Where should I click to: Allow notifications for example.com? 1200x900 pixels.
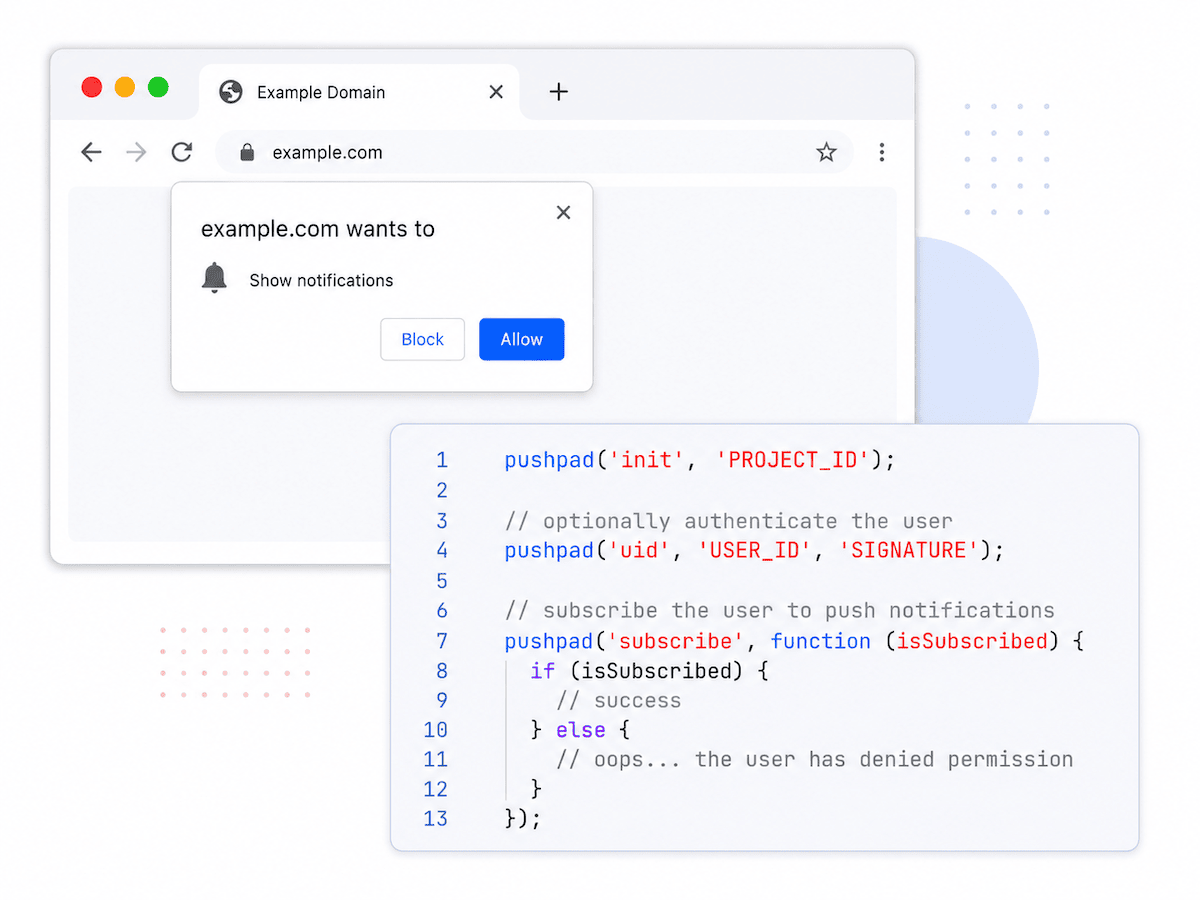(x=521, y=339)
